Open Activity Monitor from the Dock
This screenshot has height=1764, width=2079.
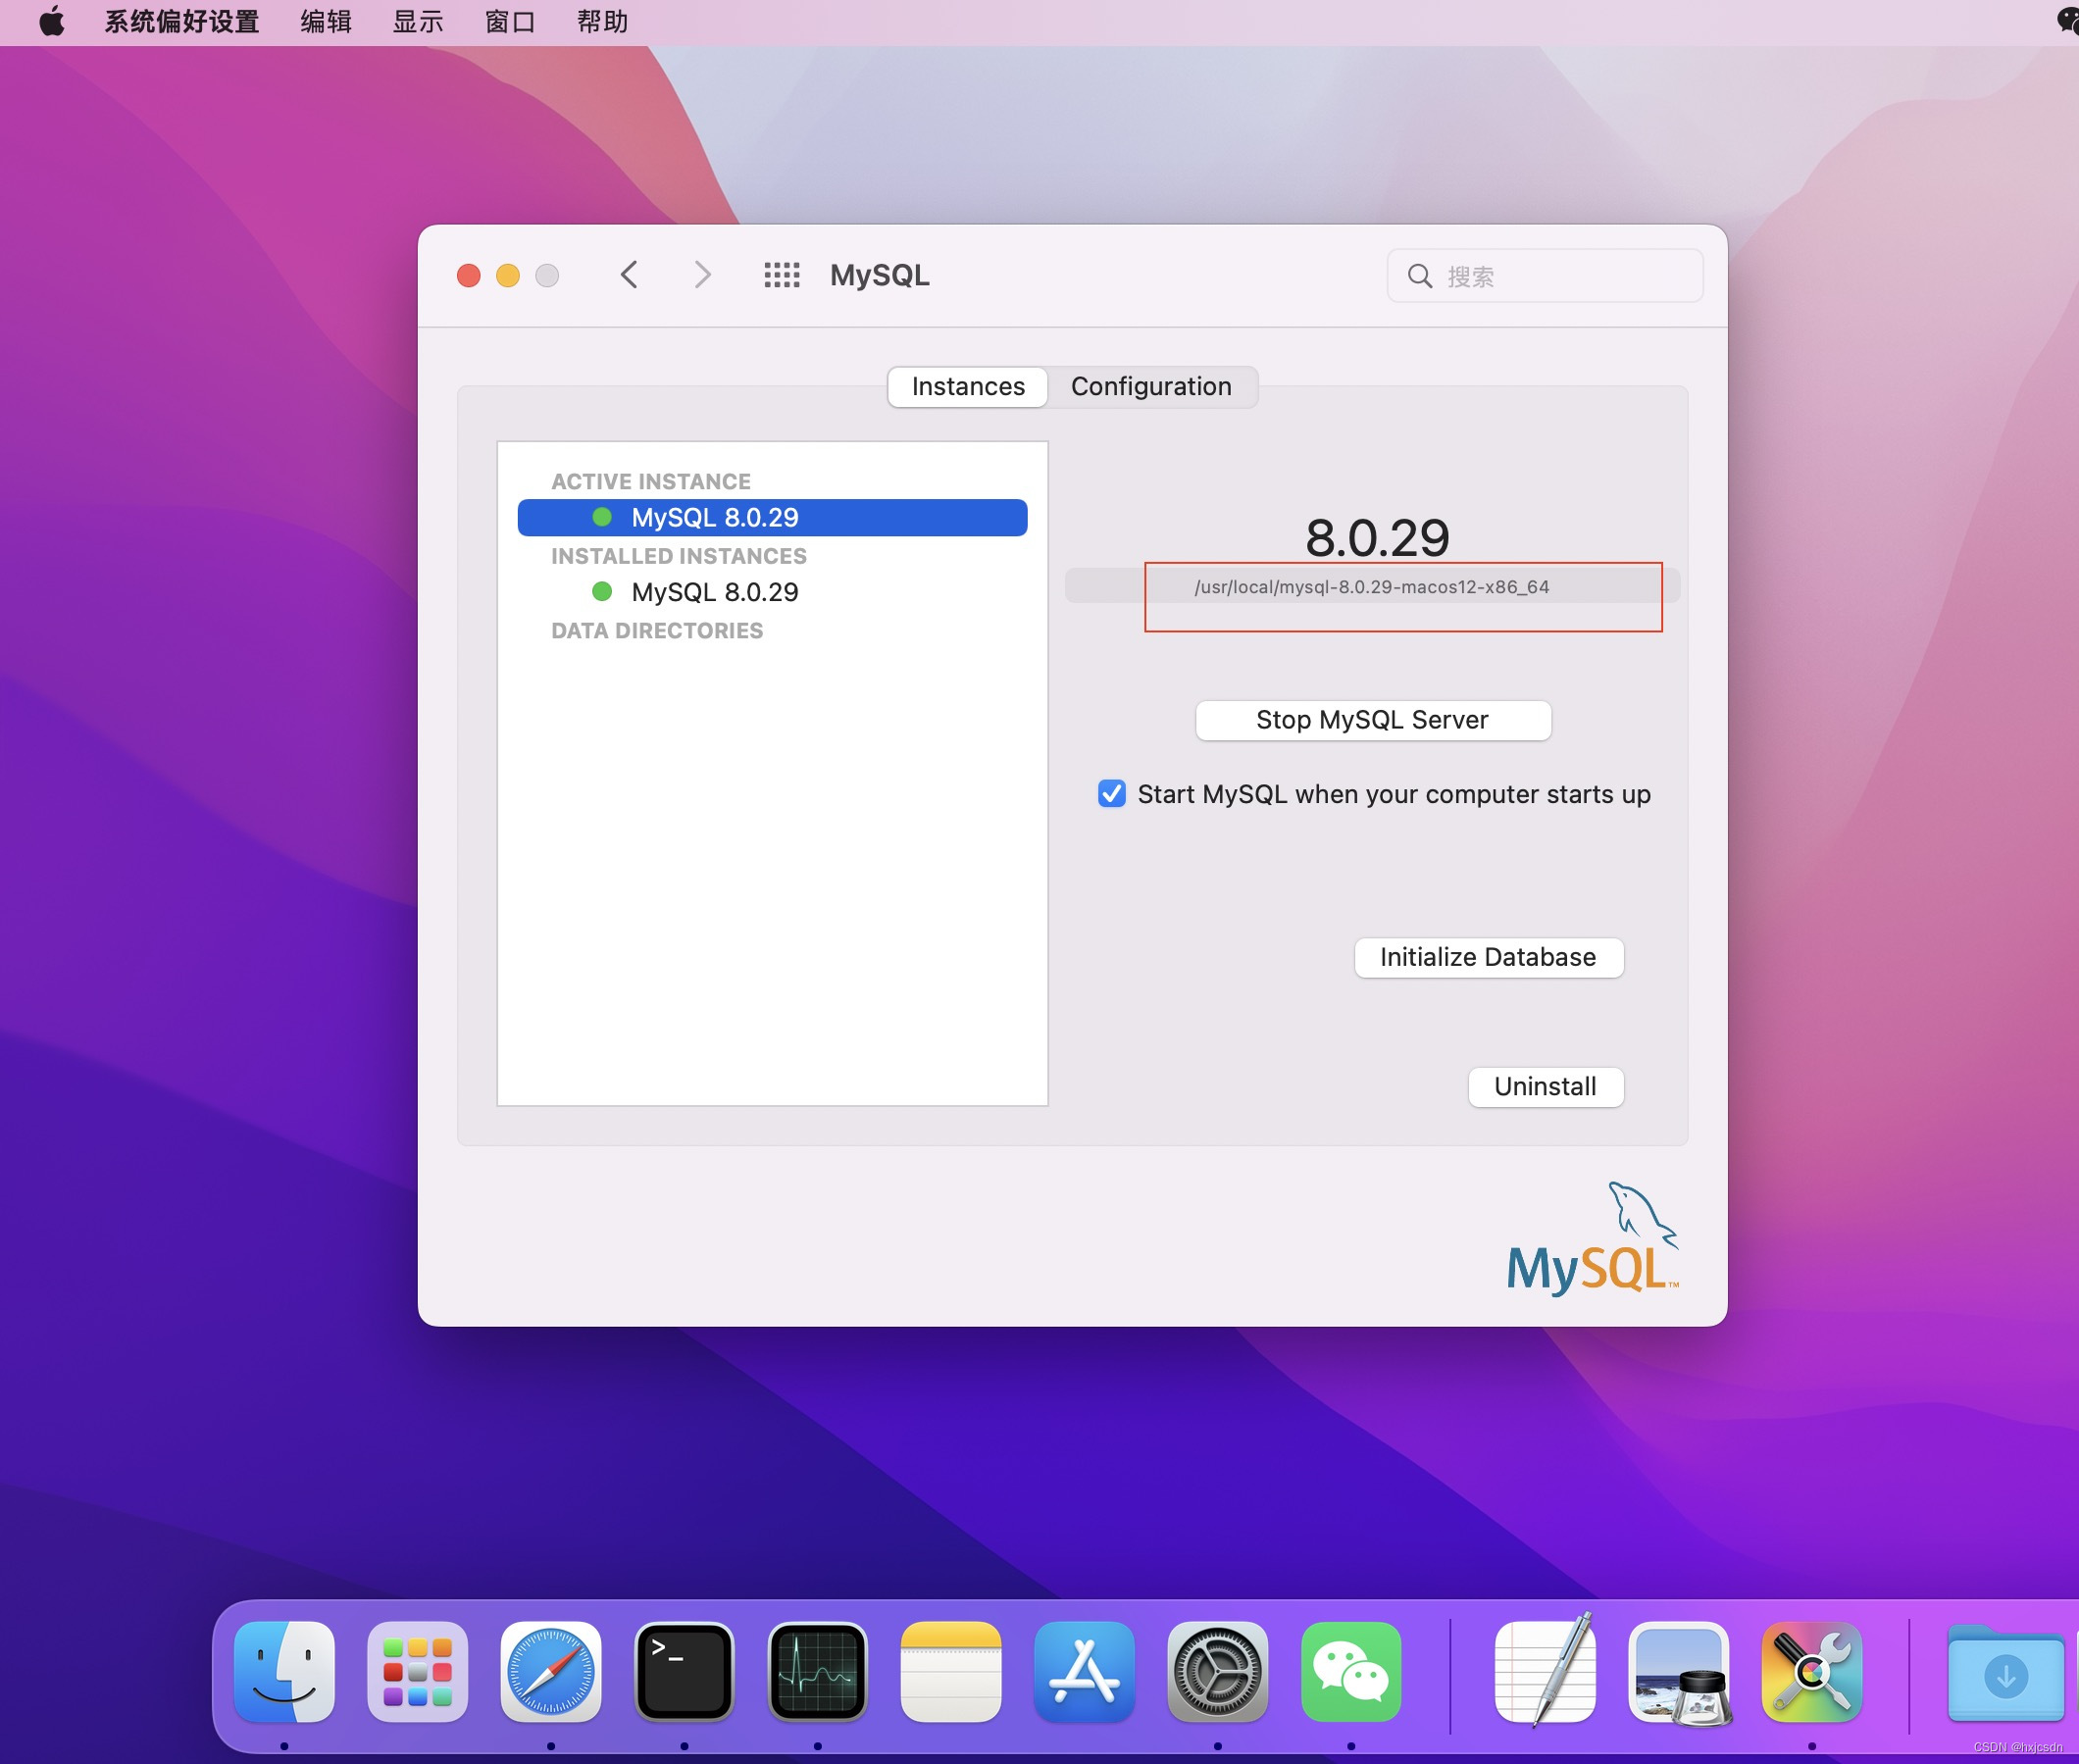pos(818,1671)
